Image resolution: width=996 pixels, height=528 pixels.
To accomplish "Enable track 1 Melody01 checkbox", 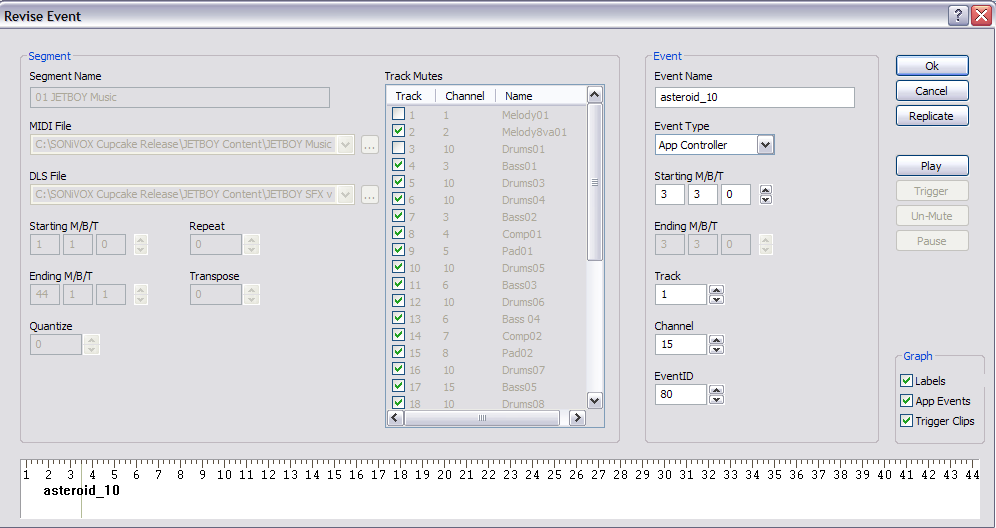I will pyautogui.click(x=398, y=115).
